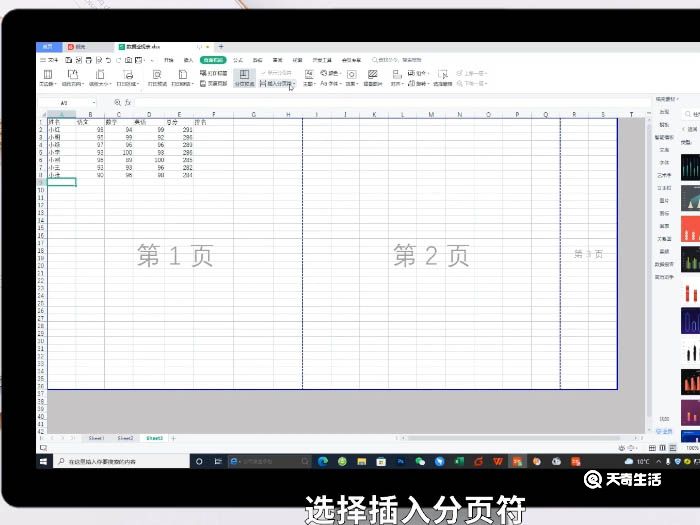Click the first dark teal chart thumbnail

(x=690, y=167)
